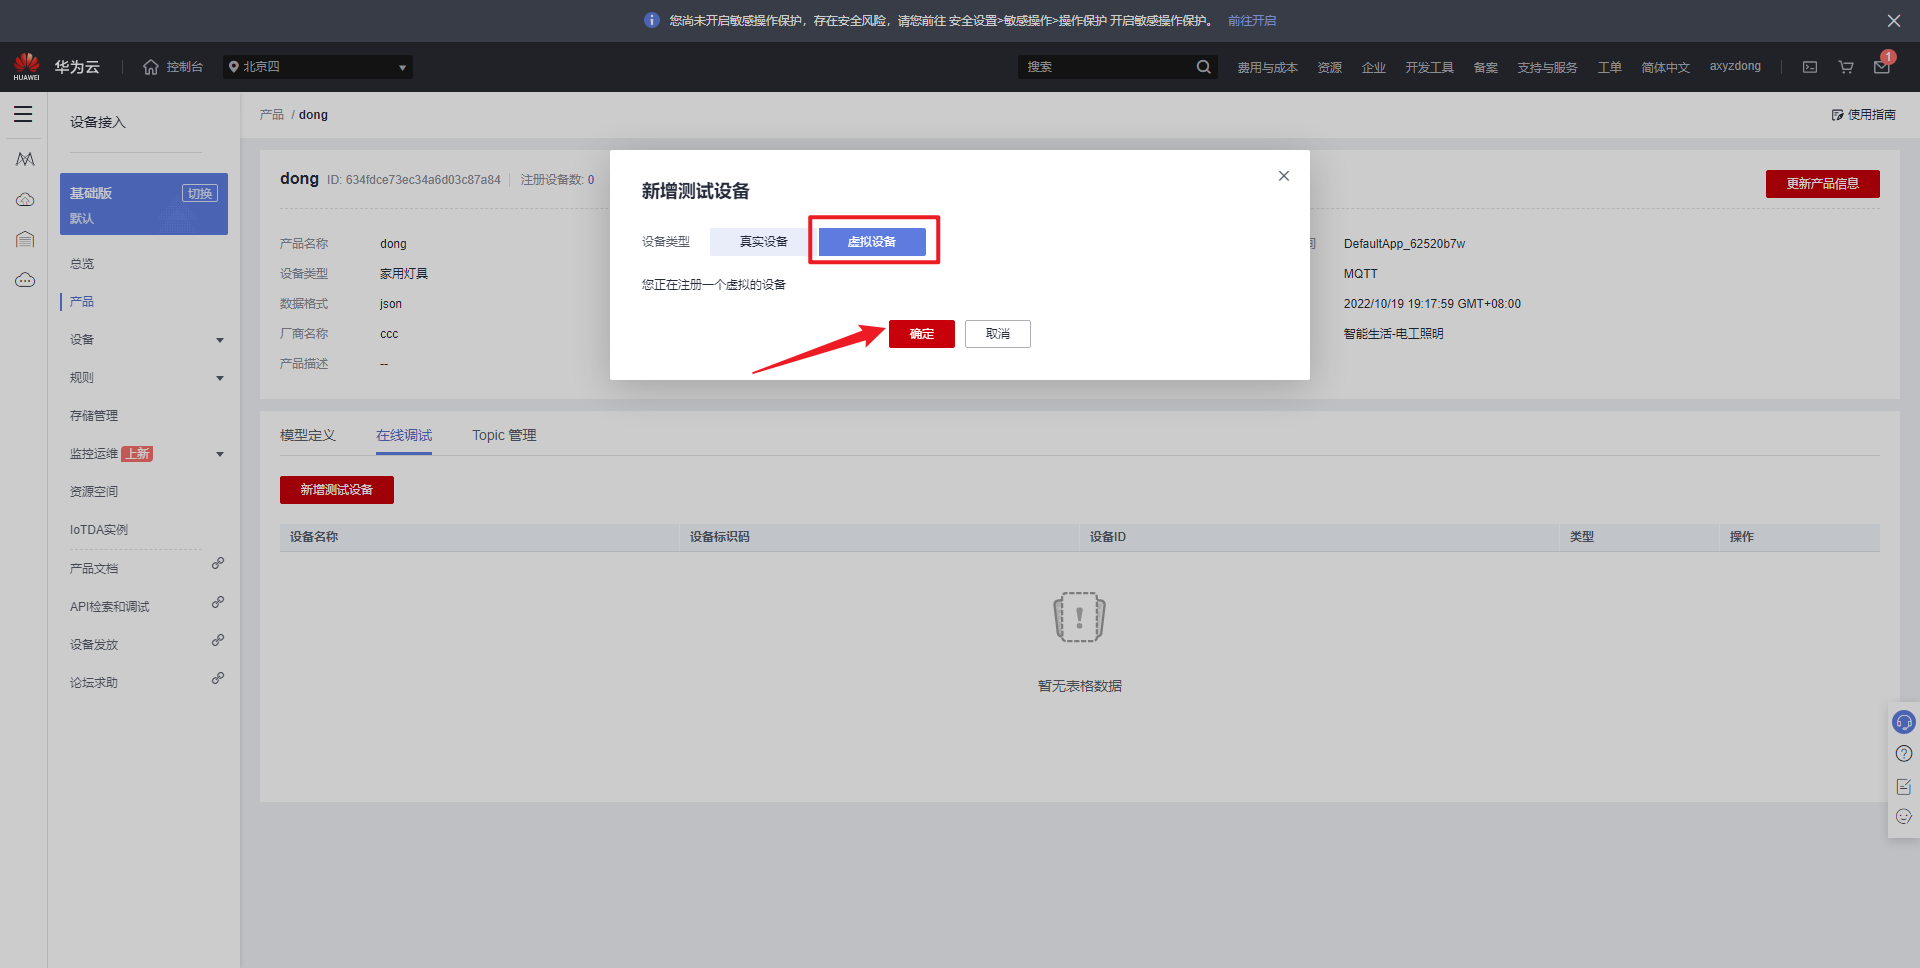
Task: Click the DefaultApp_62520b7w value
Action: pyautogui.click(x=1404, y=244)
